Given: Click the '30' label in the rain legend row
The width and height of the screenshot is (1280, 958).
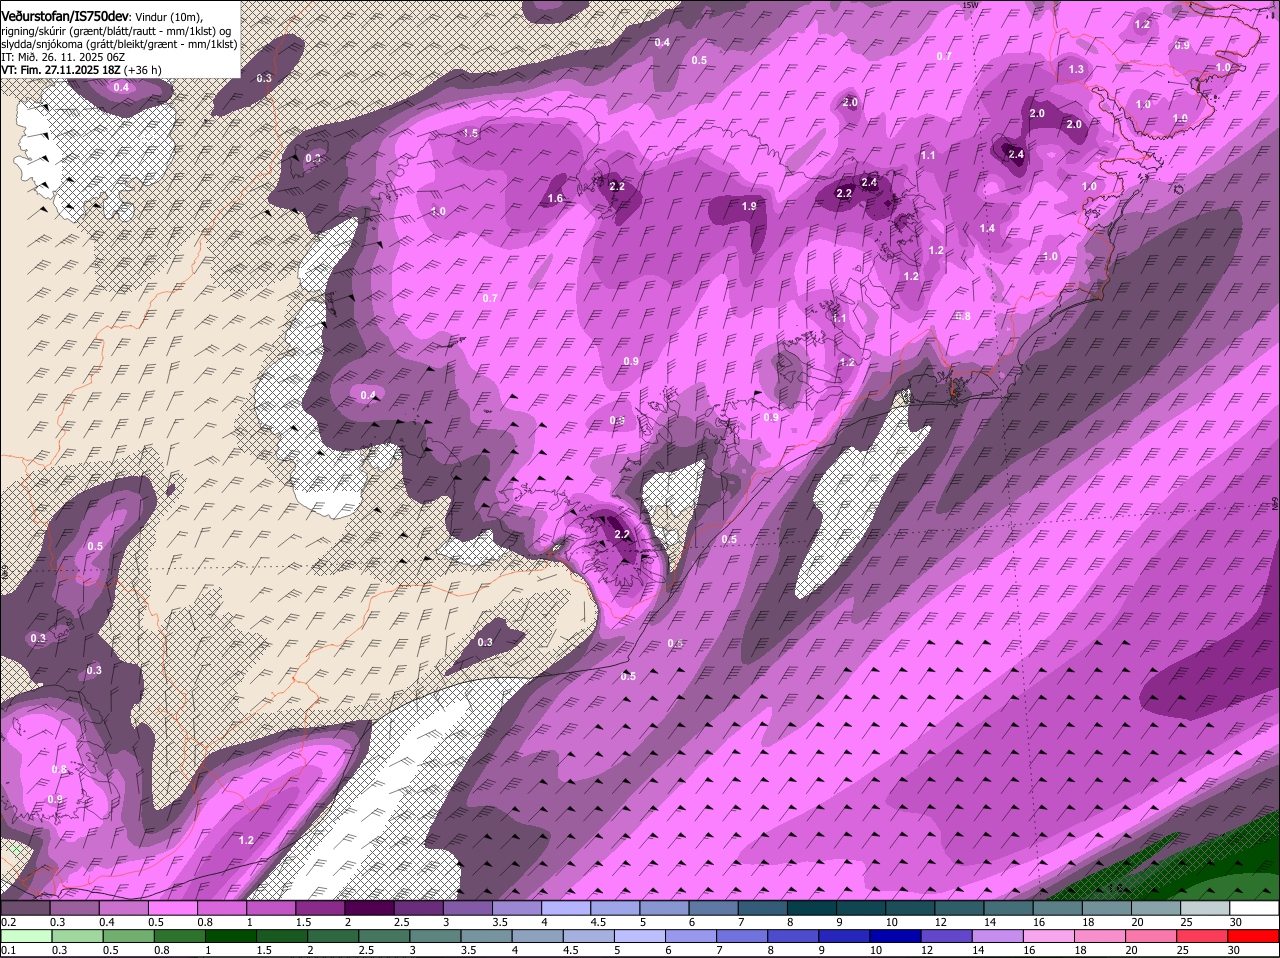Looking at the screenshot, I should click(x=1234, y=950).
